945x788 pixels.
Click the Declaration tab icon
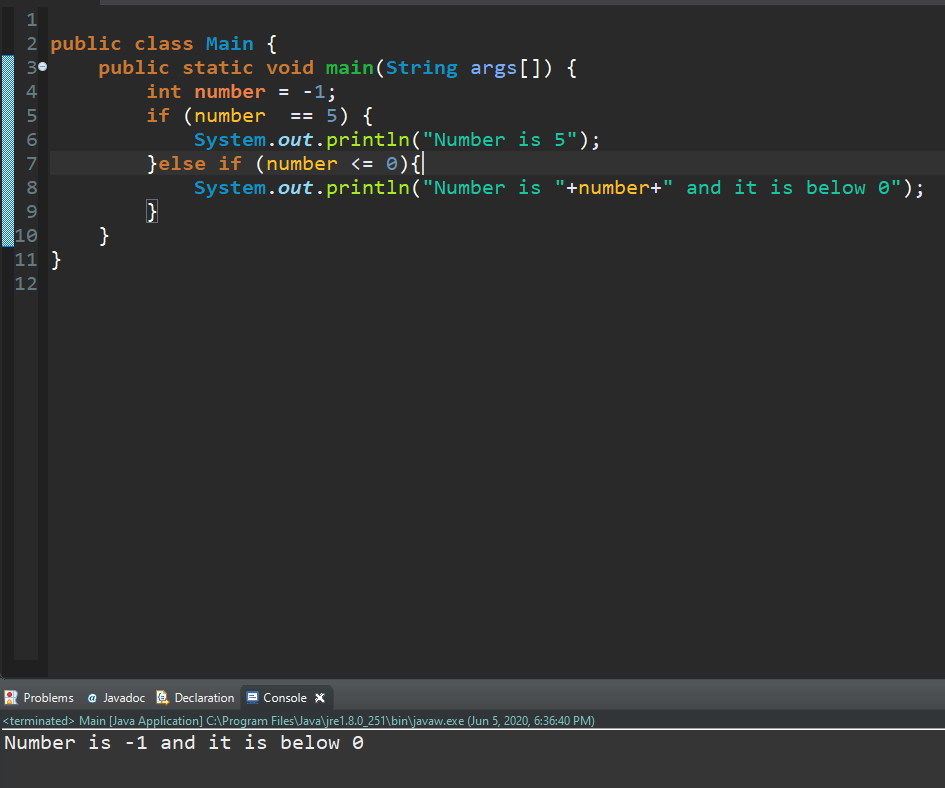click(163, 698)
